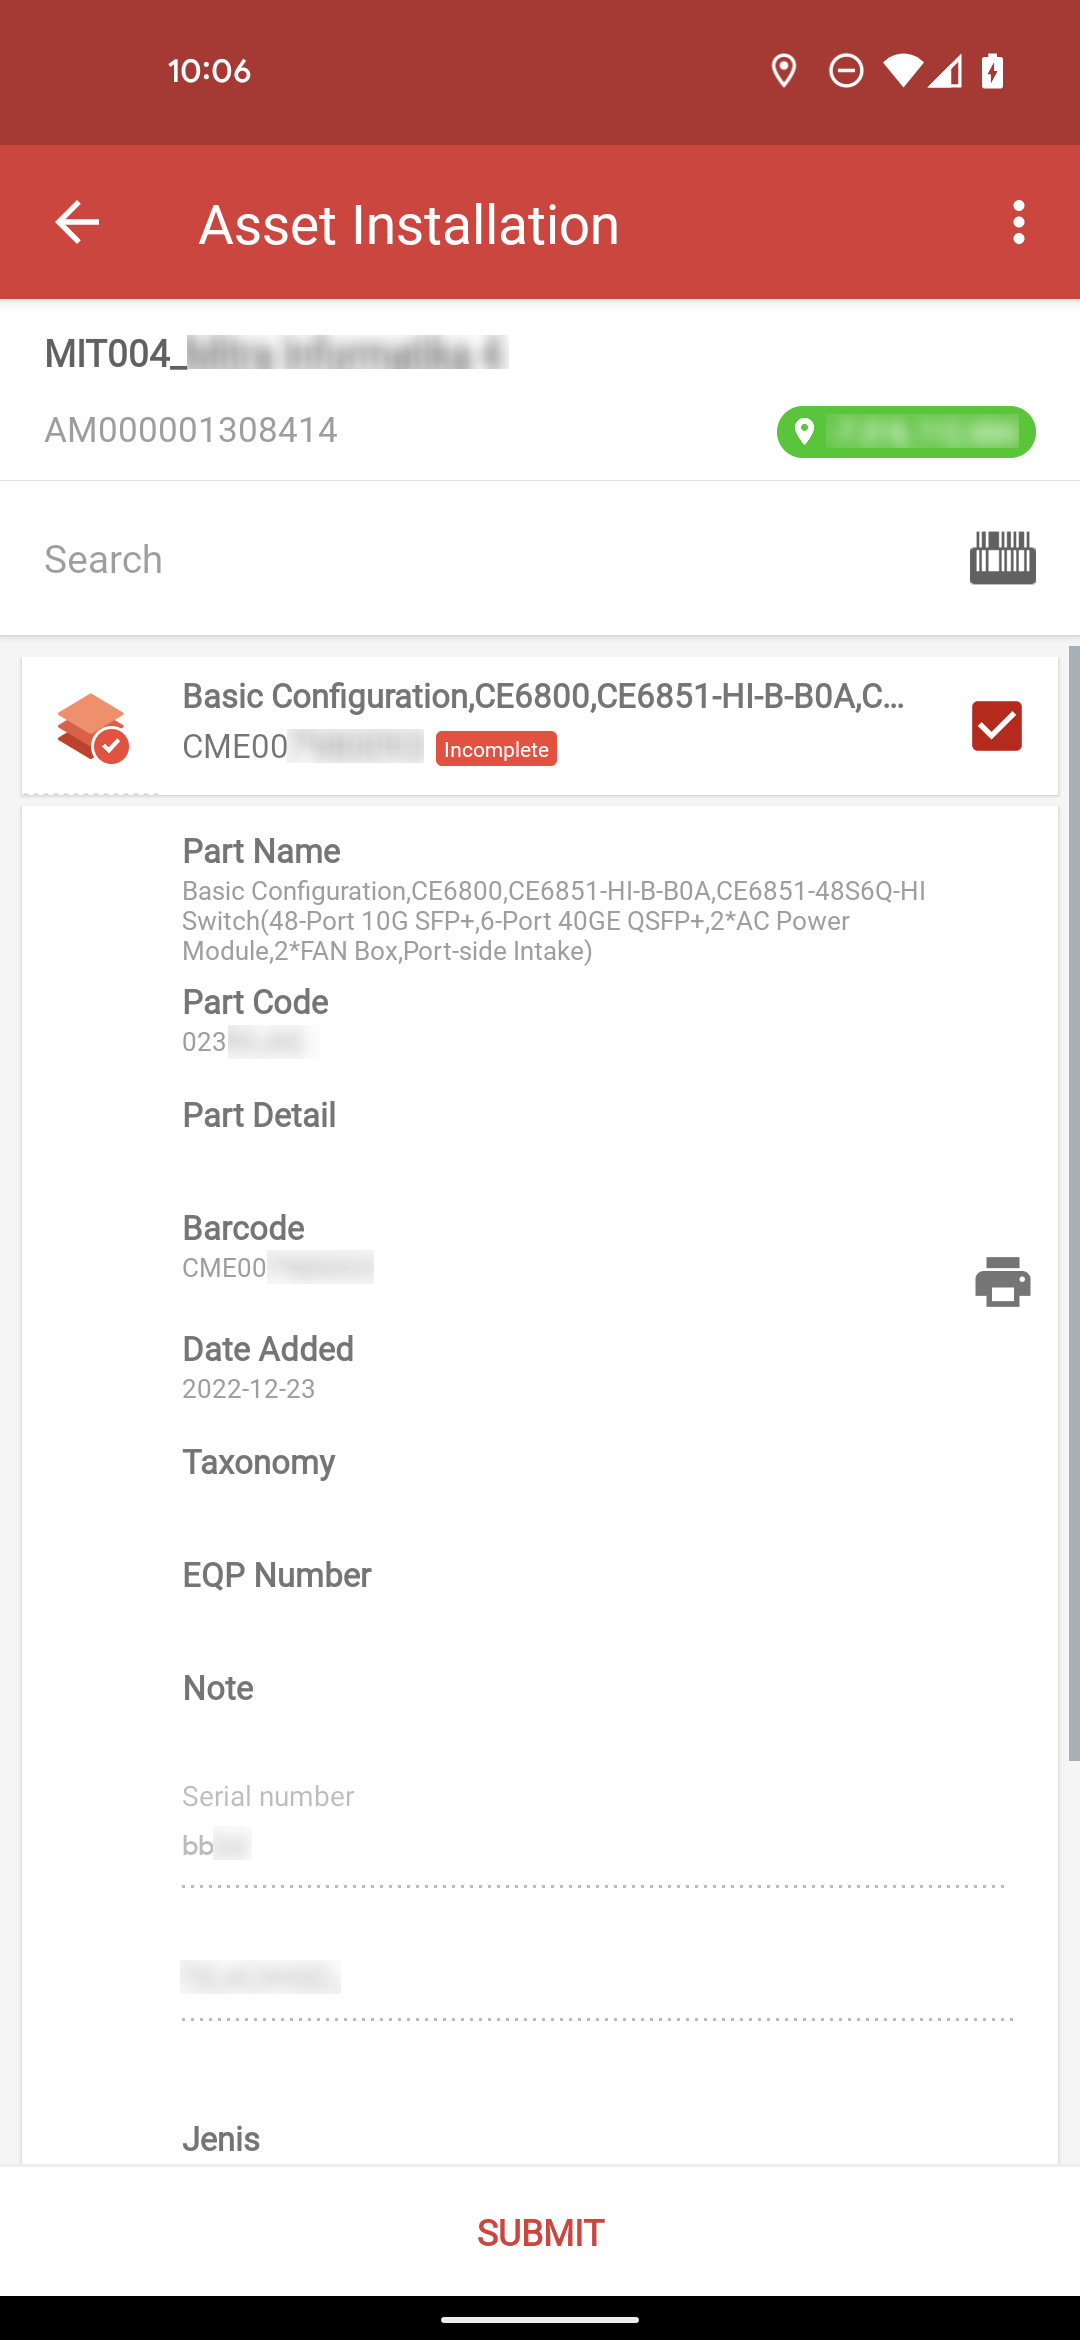Tap the location status bar icon

point(784,71)
